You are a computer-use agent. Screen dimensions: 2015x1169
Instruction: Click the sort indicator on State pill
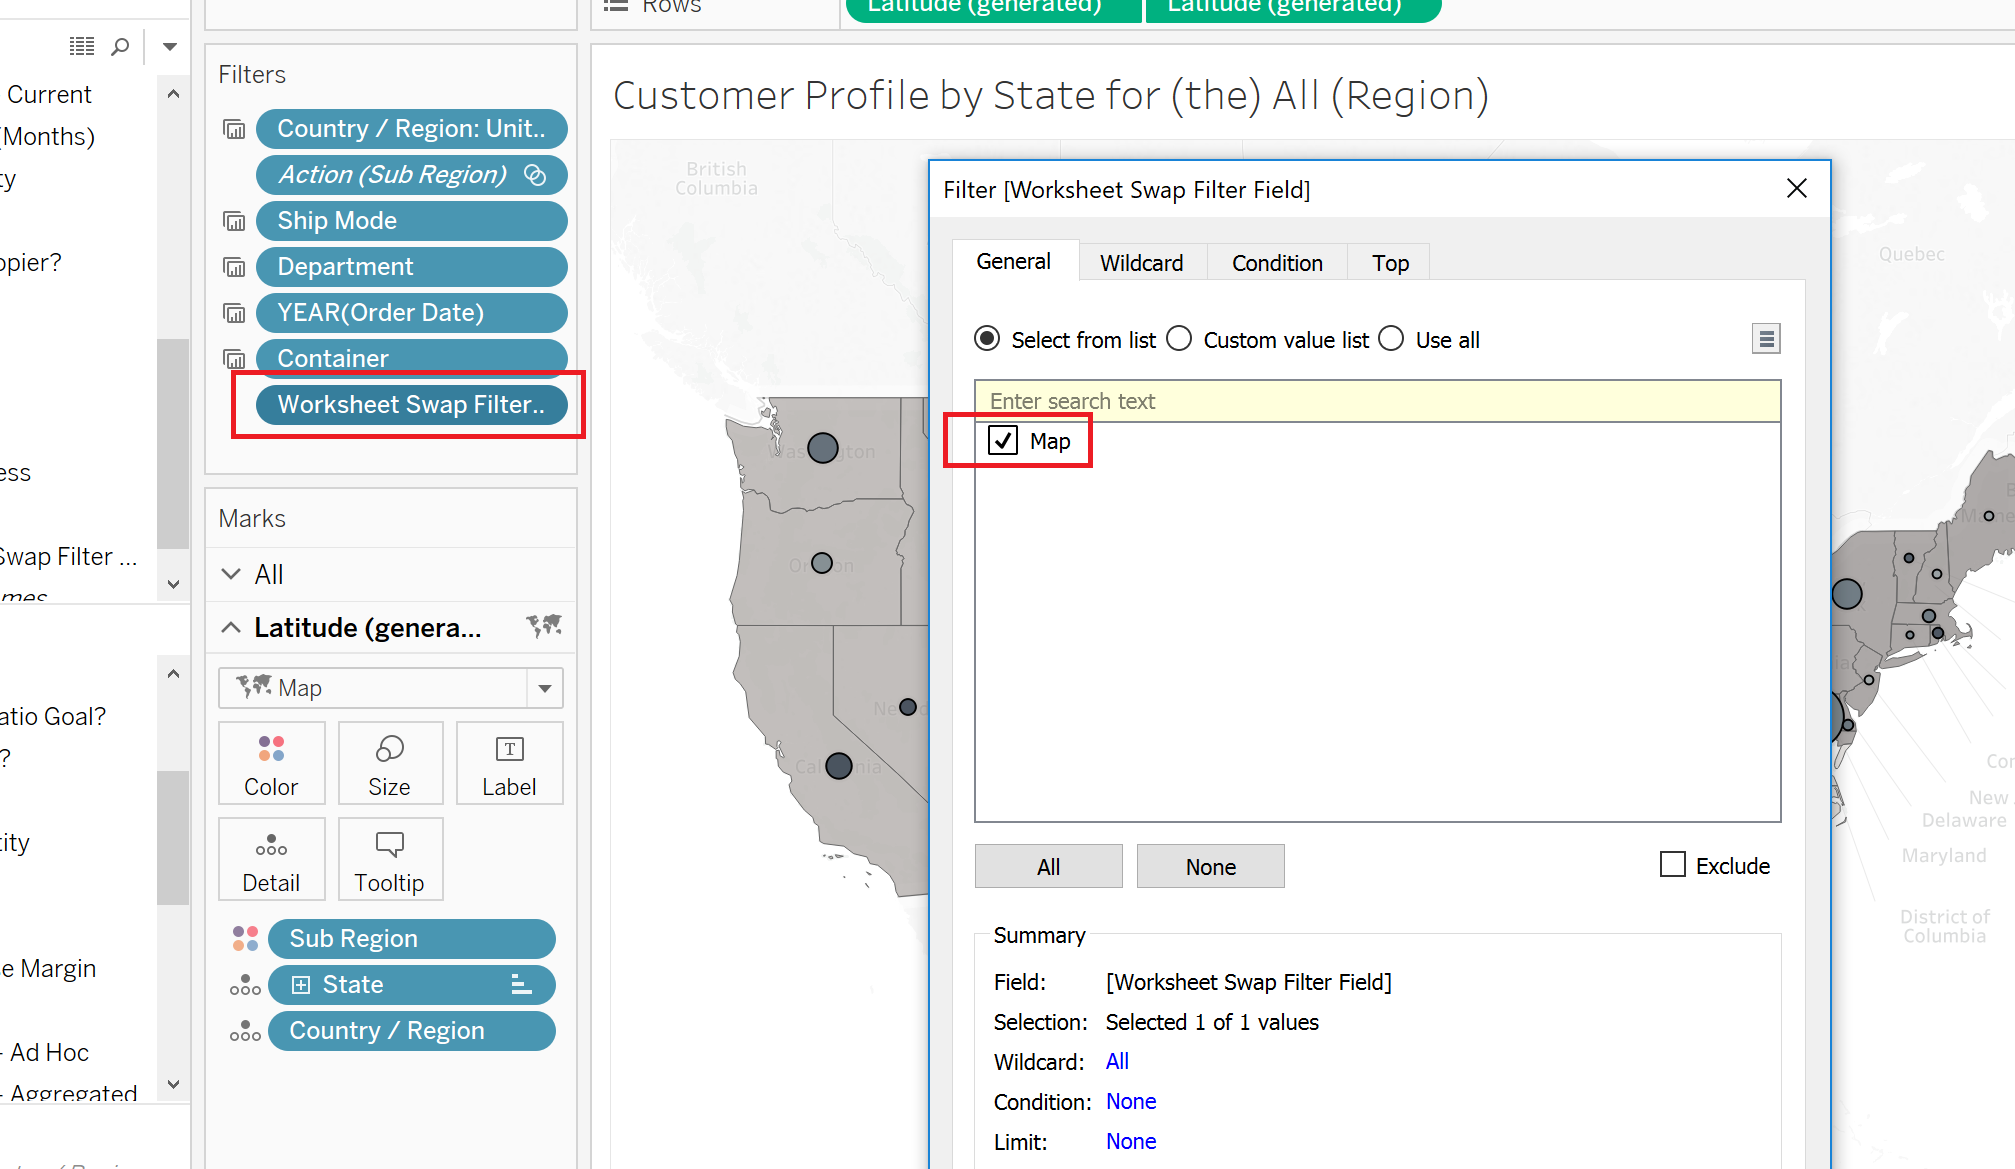pos(521,985)
